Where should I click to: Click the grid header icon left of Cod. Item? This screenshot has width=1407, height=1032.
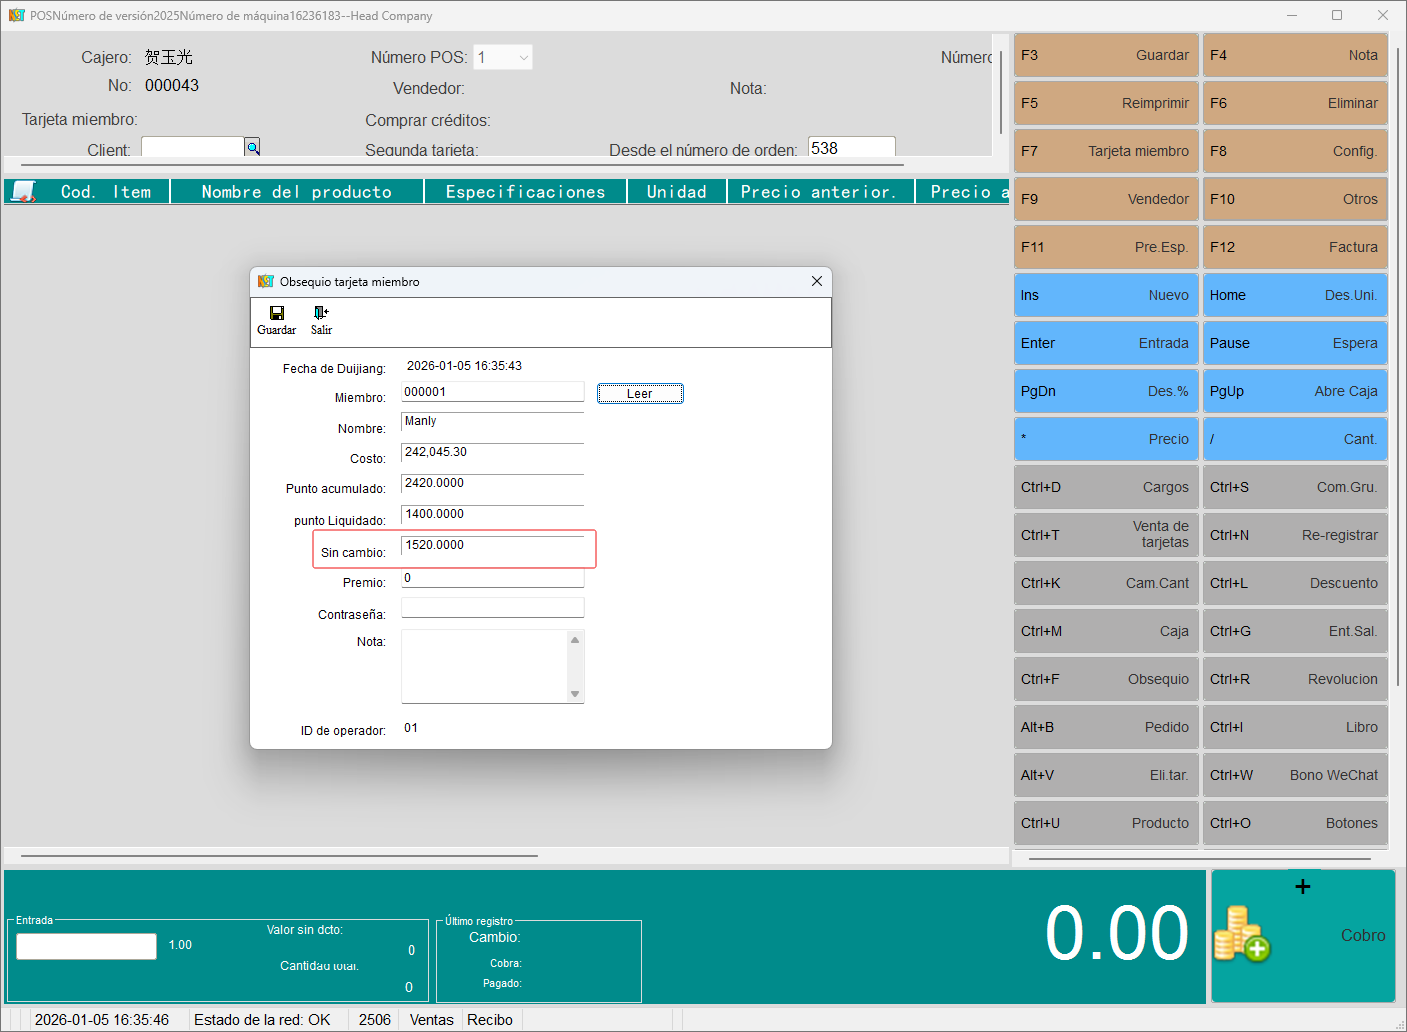24,191
